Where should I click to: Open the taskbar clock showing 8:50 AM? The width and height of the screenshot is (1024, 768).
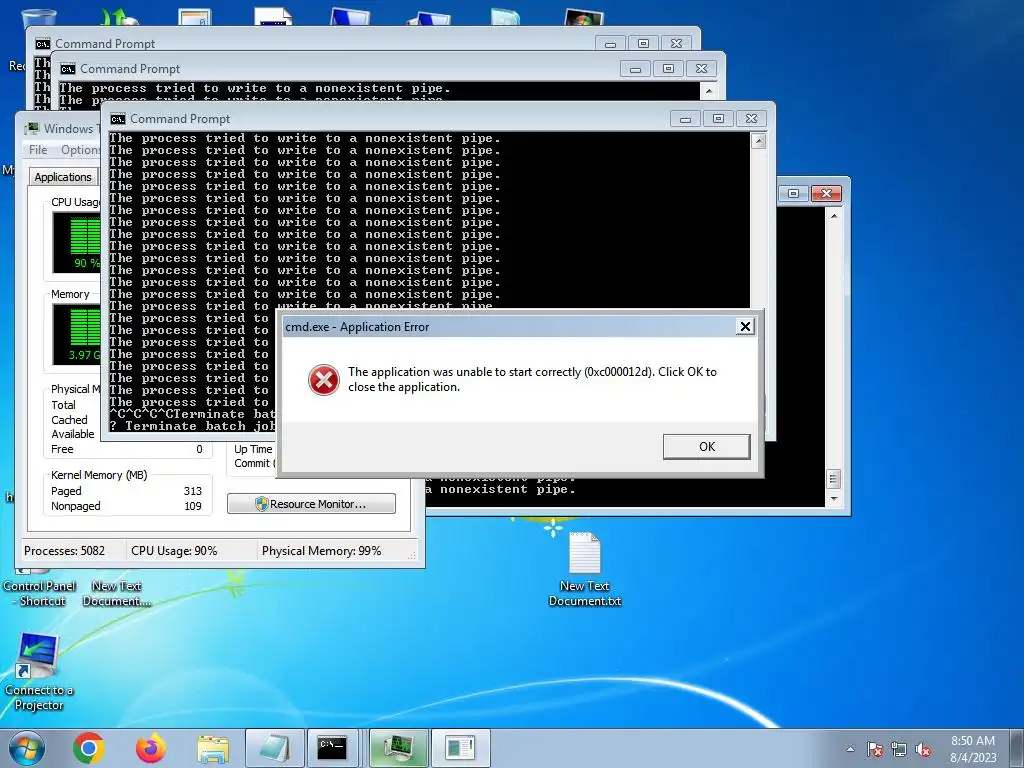tap(972, 749)
